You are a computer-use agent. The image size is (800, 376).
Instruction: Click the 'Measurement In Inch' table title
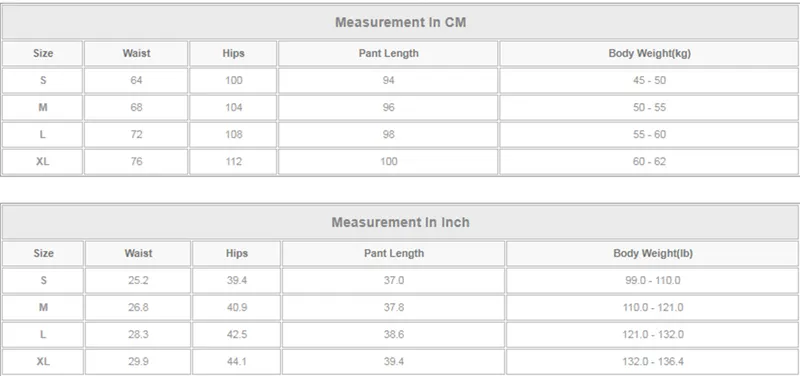[x=400, y=222]
